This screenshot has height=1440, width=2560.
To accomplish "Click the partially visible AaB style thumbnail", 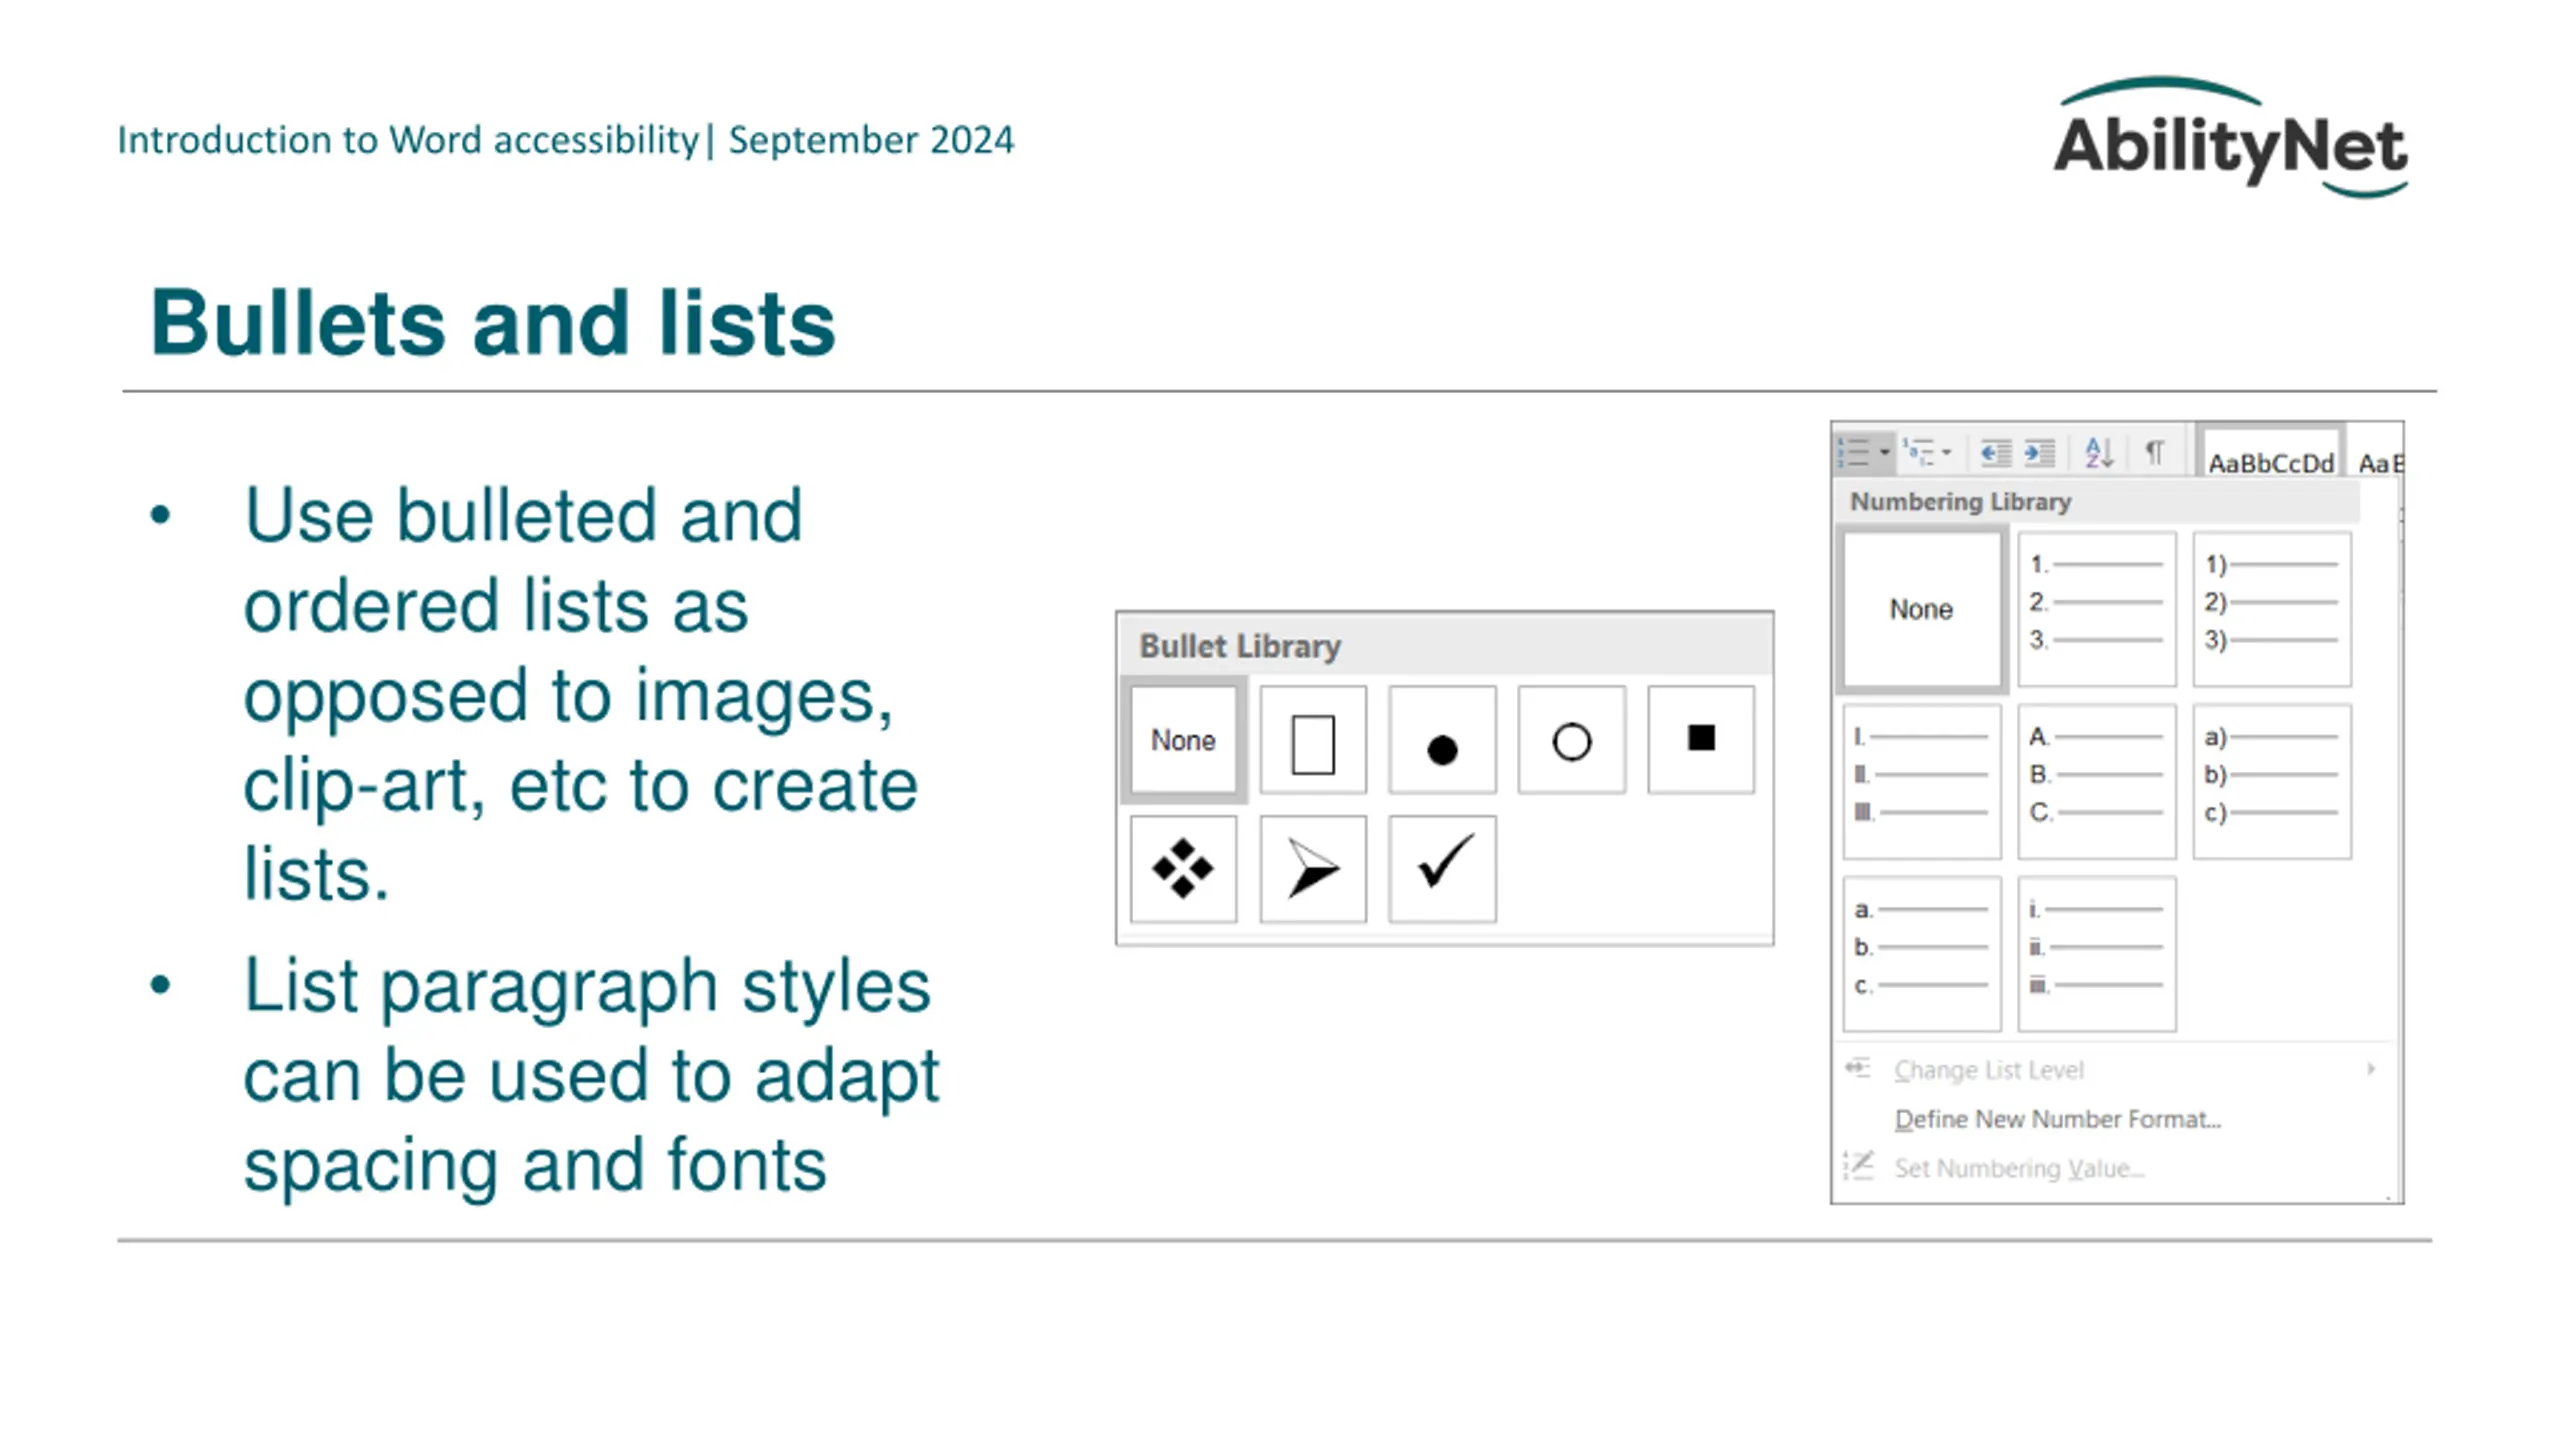I will [x=2378, y=456].
